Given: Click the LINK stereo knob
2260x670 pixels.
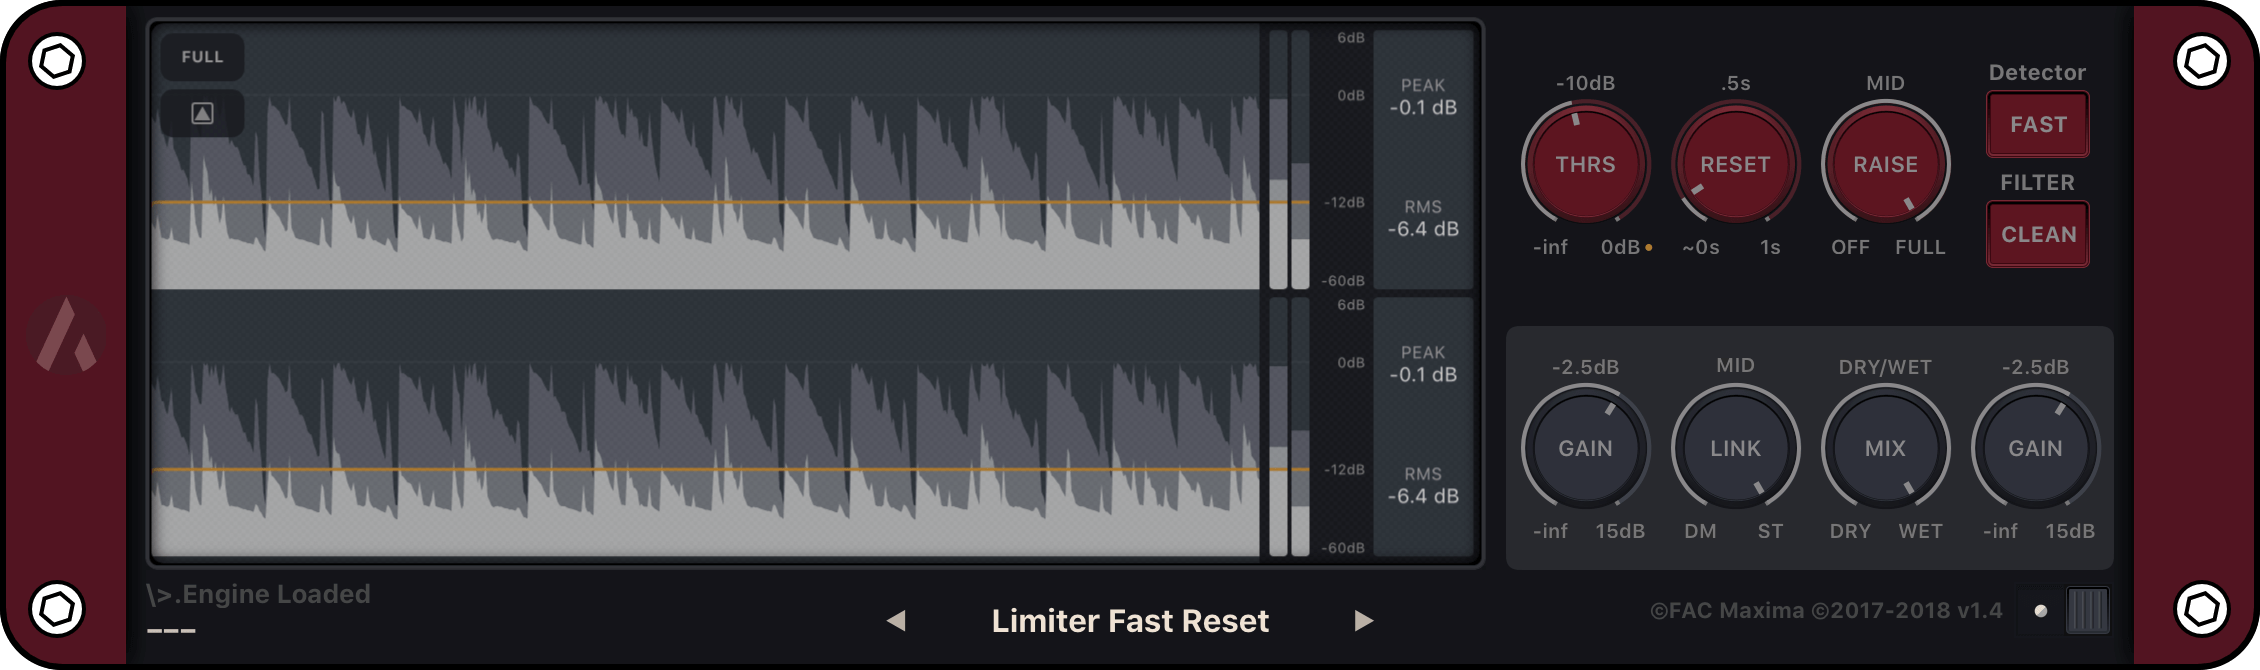Looking at the screenshot, I should tap(1735, 448).
